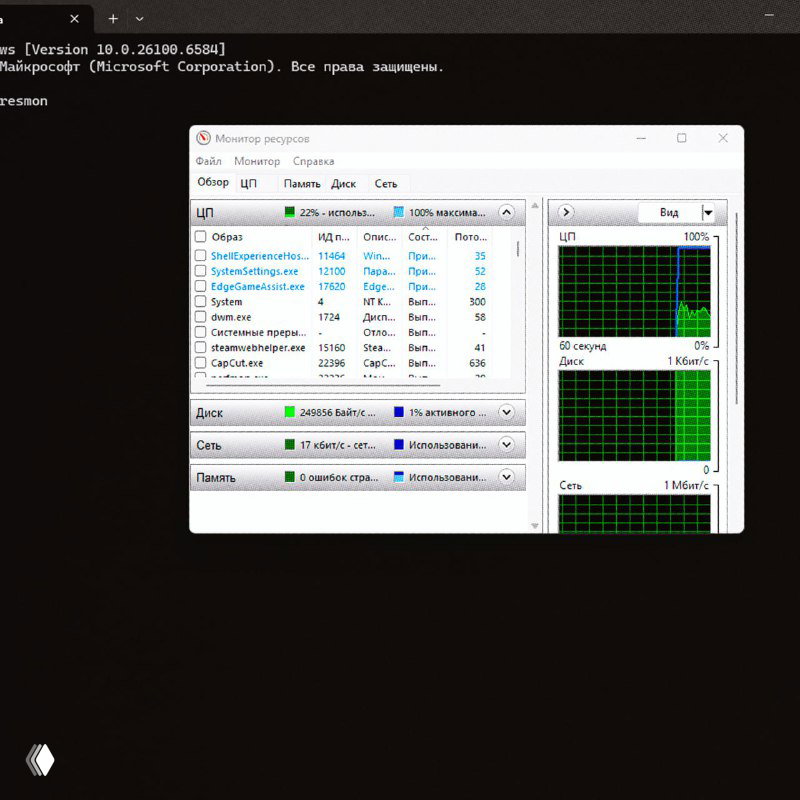The height and width of the screenshot is (800, 800).
Task: Collapse the ЦП section with its chevron
Action: point(507,213)
